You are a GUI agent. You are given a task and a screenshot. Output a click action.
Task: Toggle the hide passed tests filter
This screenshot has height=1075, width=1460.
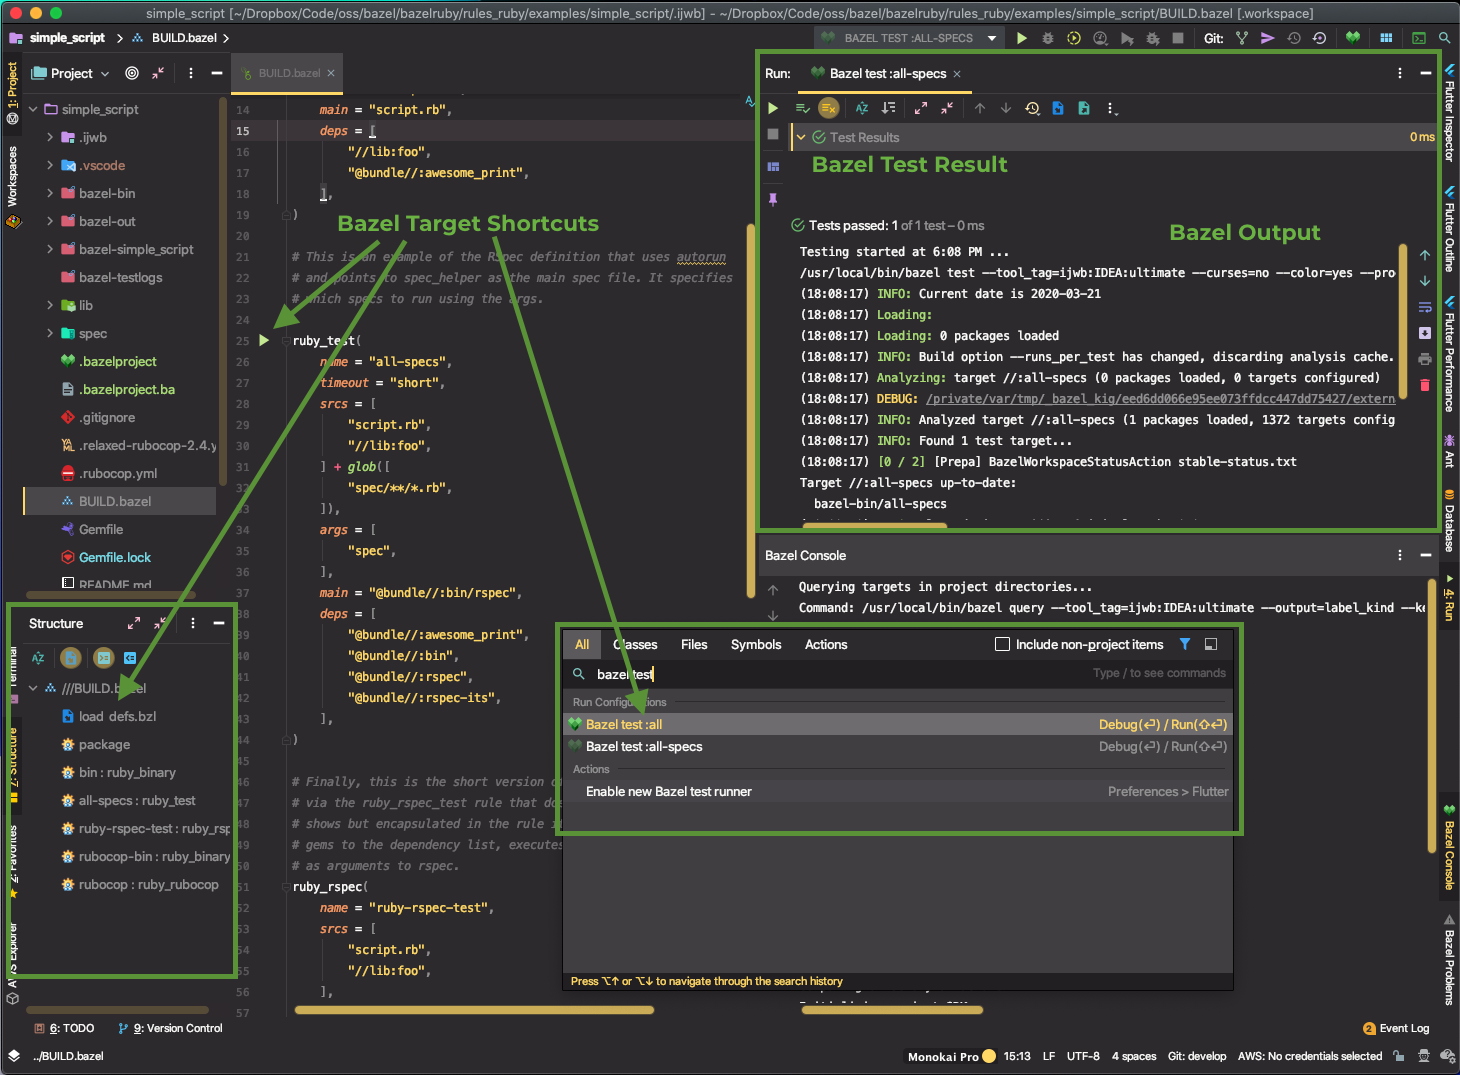click(x=828, y=108)
